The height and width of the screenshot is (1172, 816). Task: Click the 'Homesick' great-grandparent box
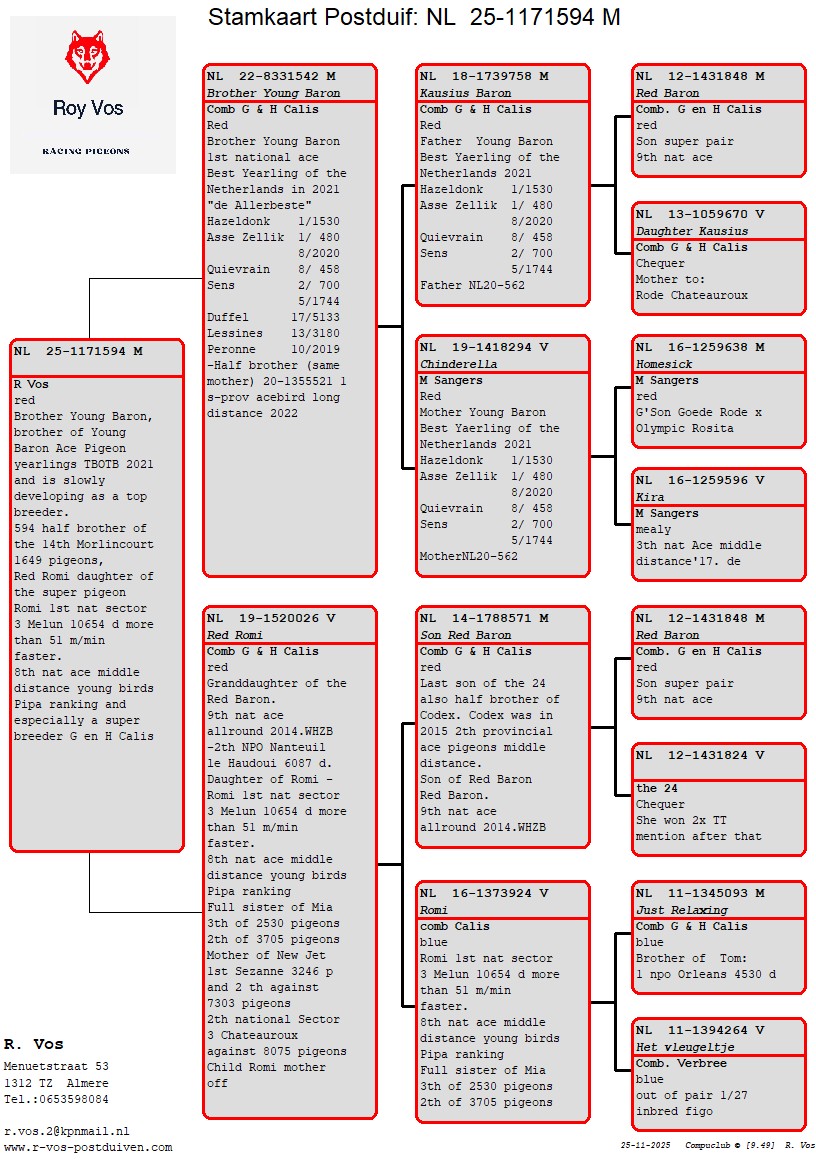[x=719, y=391]
